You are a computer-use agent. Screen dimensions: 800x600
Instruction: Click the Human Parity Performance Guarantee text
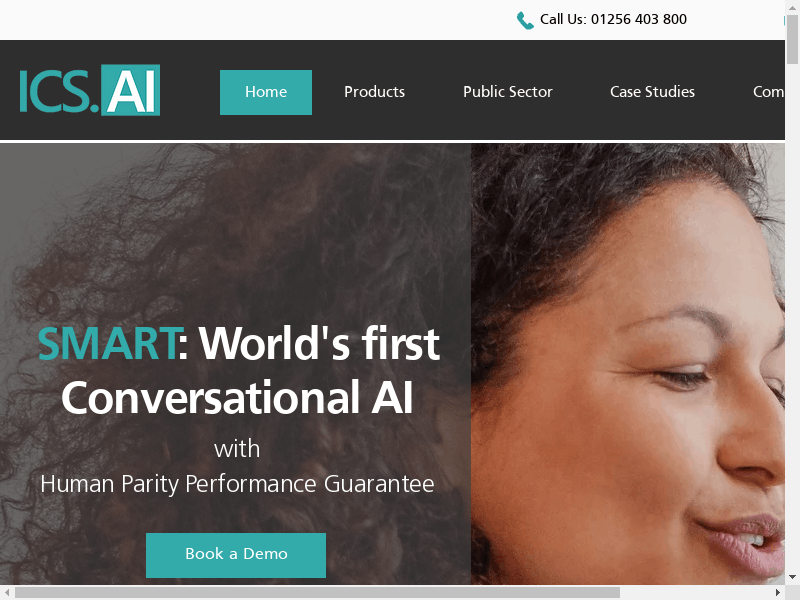coord(237,484)
